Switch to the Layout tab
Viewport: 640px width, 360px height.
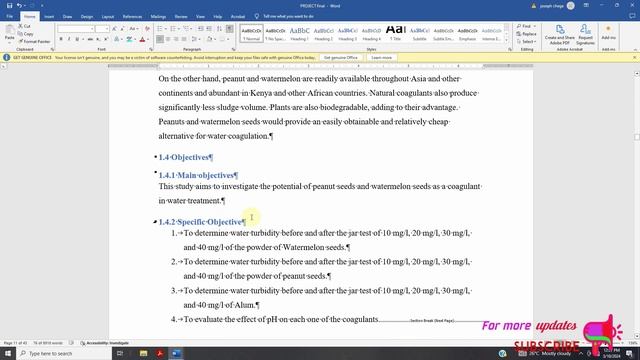108,16
